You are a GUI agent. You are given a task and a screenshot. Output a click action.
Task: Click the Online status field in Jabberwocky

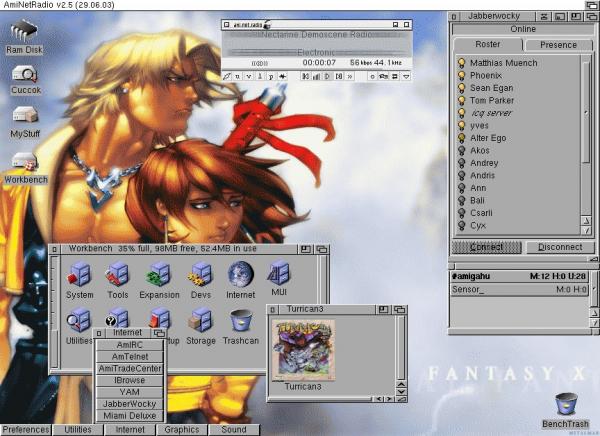[523, 29]
